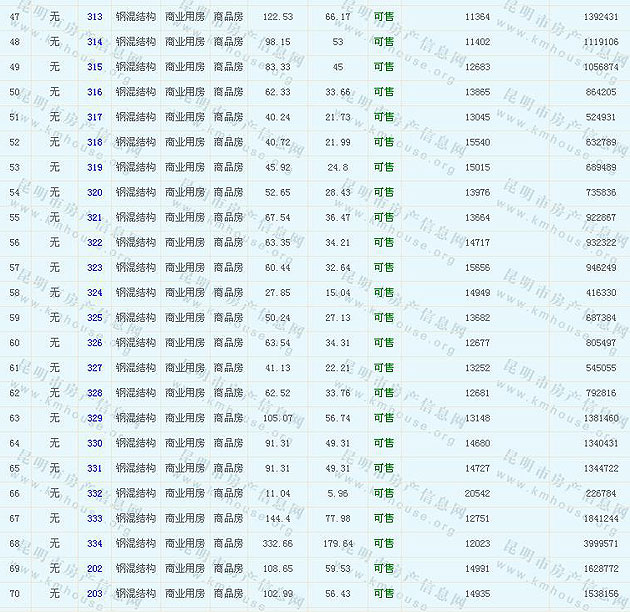Click row number 60 cell
630x612 pixels.
pos(14,343)
